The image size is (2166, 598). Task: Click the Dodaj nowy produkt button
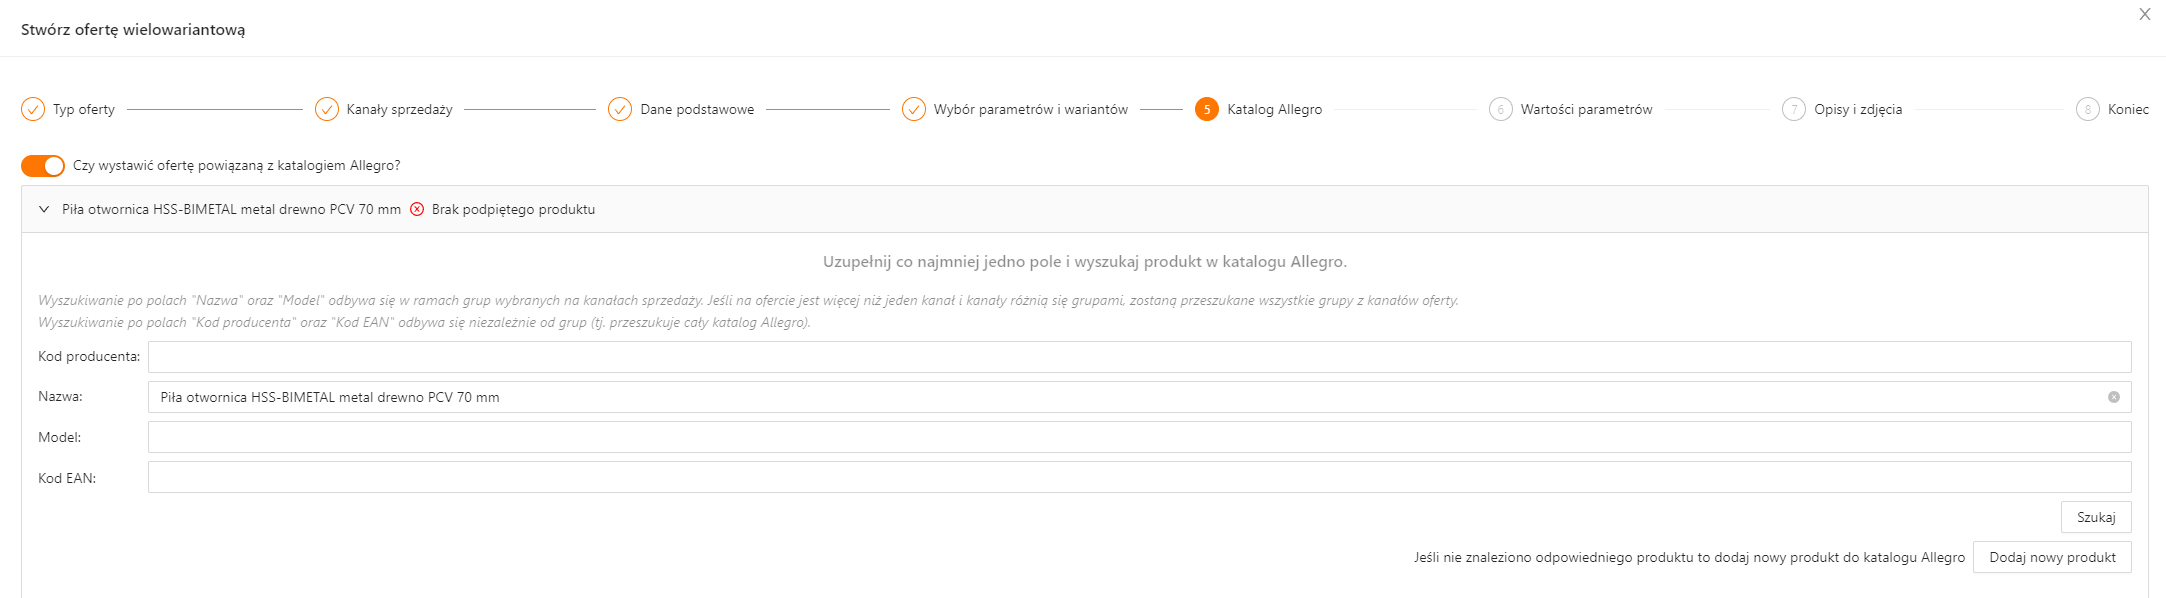2052,557
